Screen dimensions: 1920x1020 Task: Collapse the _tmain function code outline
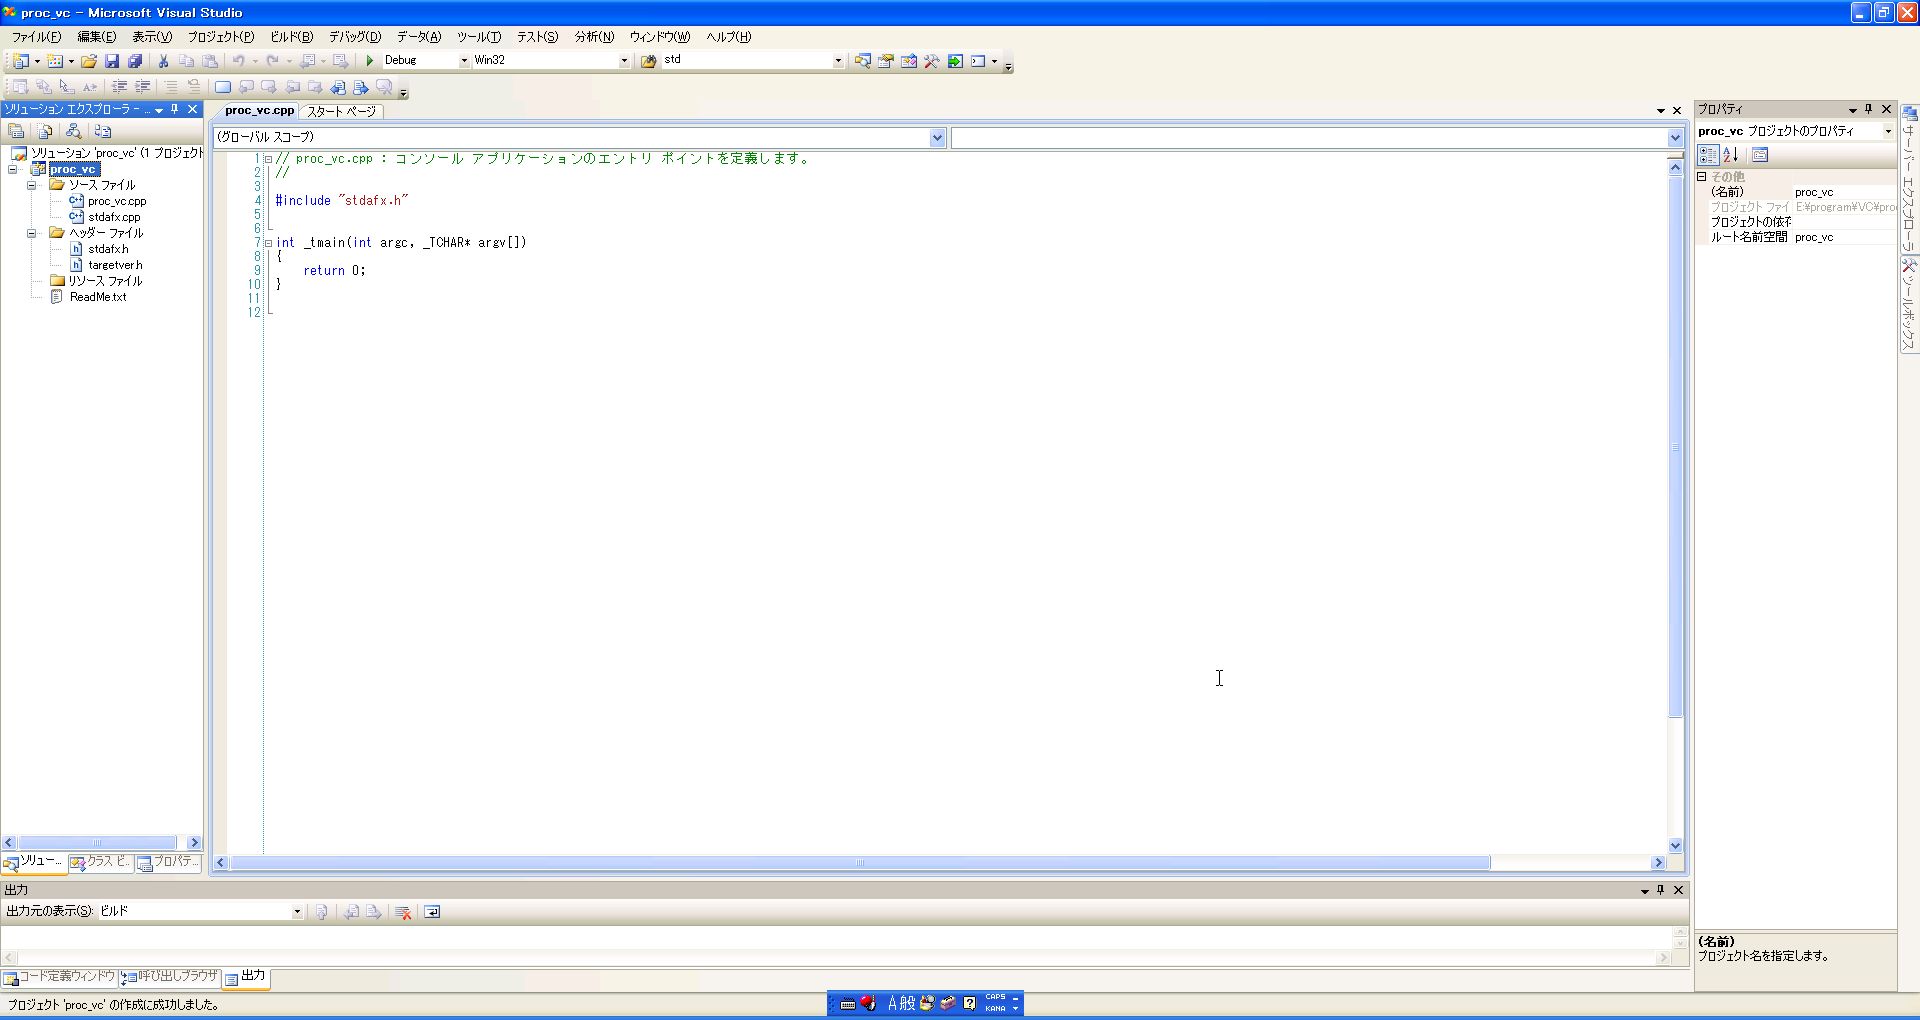[x=268, y=243]
